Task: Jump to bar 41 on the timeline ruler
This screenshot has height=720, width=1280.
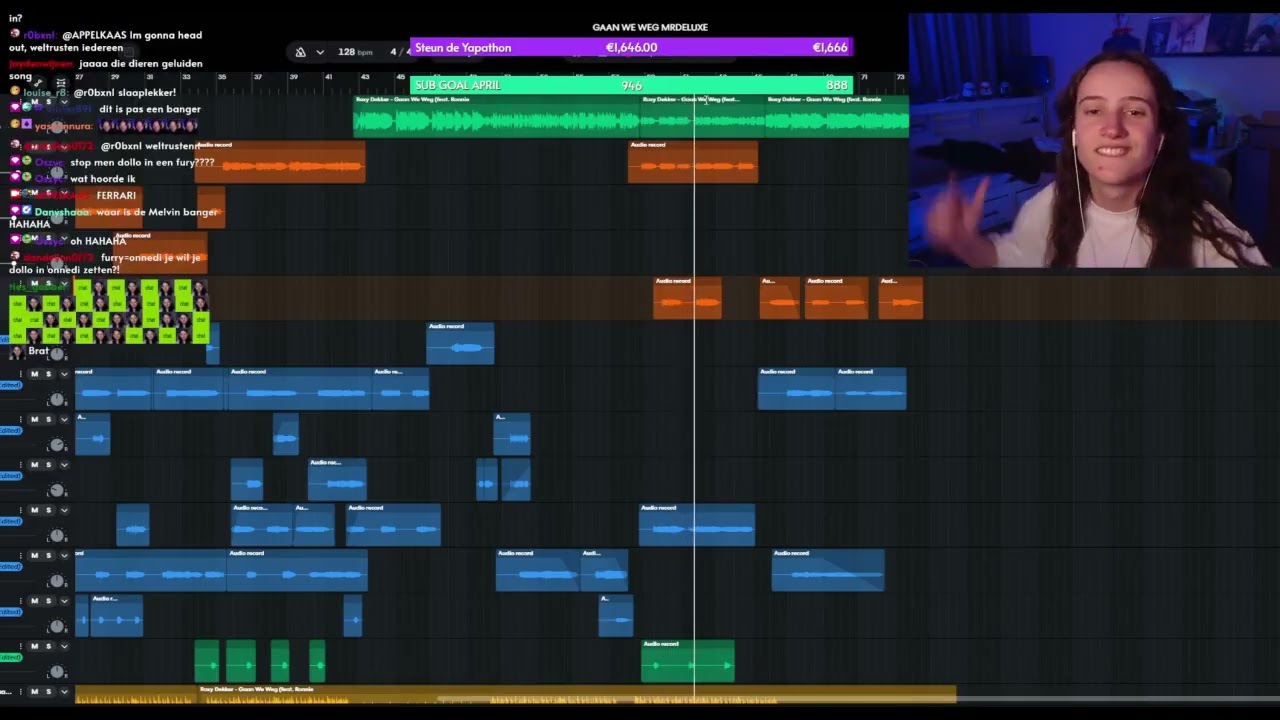Action: 329,77
